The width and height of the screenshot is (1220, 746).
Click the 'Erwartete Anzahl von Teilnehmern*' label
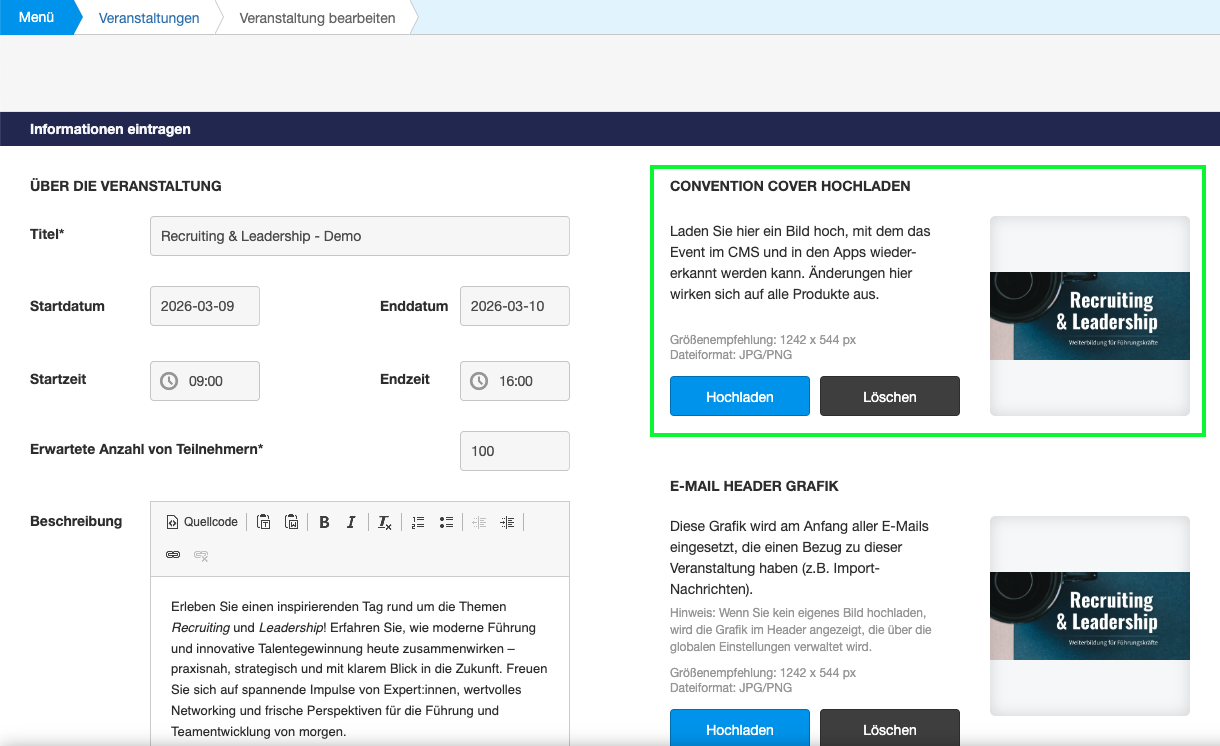click(147, 450)
